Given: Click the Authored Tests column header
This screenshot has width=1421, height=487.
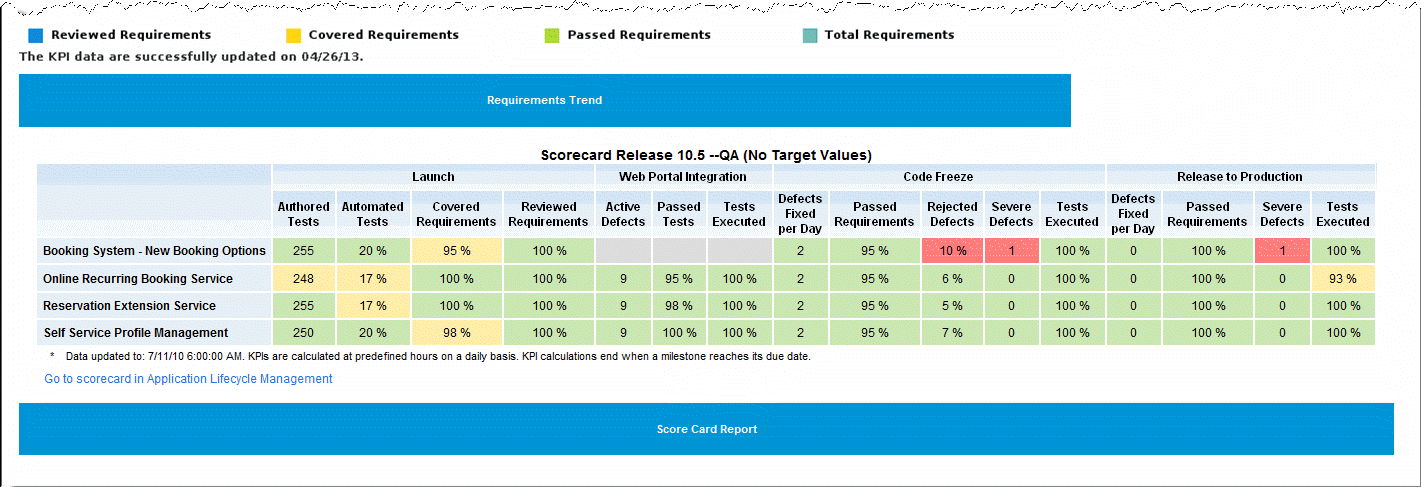Looking at the screenshot, I should click(x=303, y=214).
